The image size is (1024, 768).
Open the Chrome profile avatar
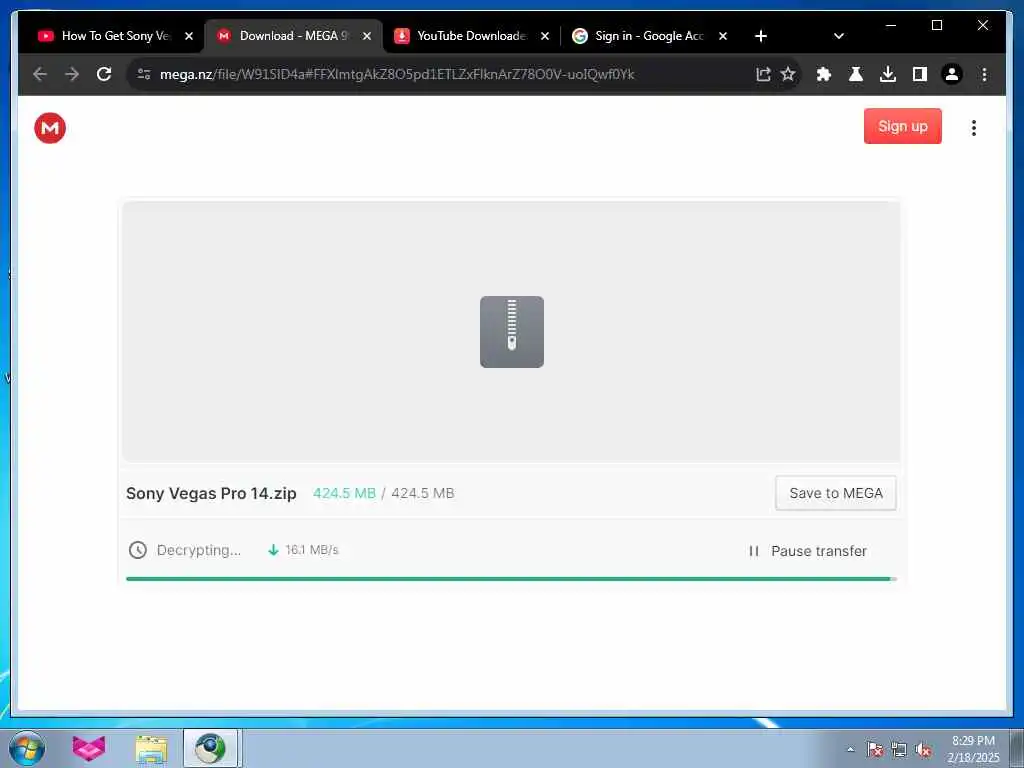coord(952,74)
